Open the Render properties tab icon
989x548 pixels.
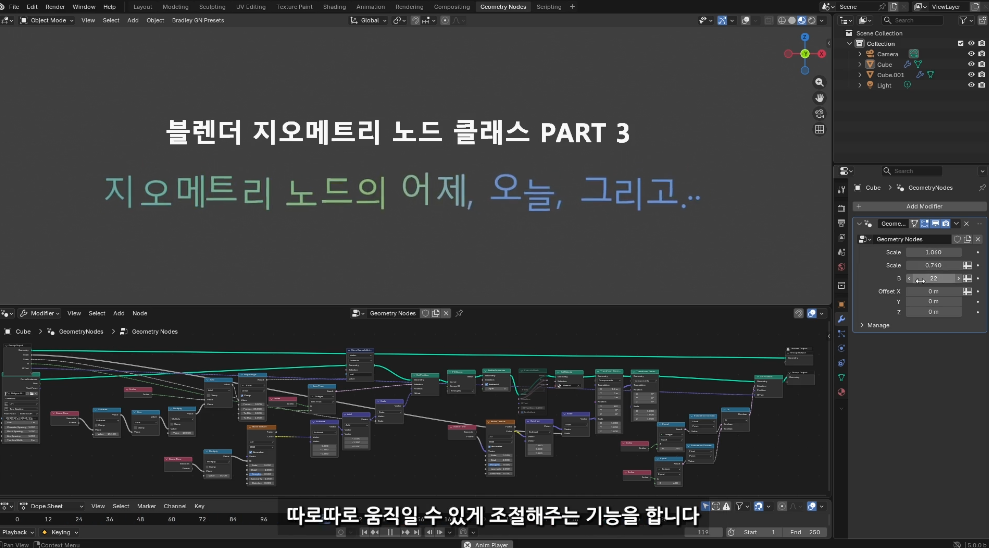841,207
